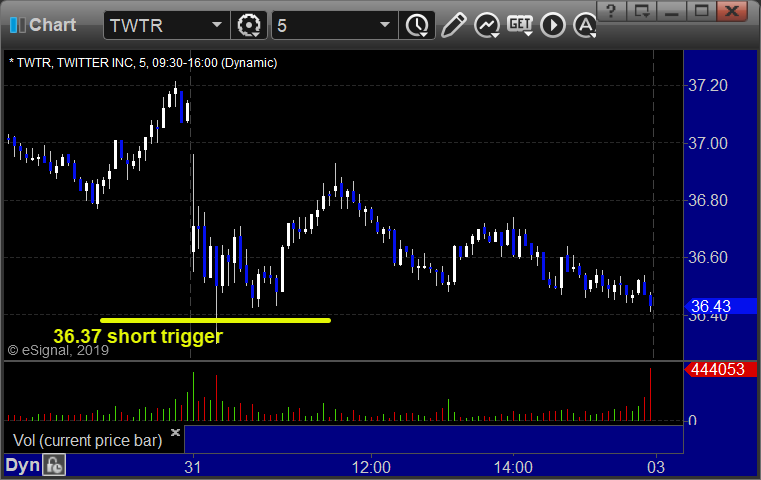This screenshot has width=761, height=480.
Task: Click the 12:00 time axis label
Action: pos(371,467)
